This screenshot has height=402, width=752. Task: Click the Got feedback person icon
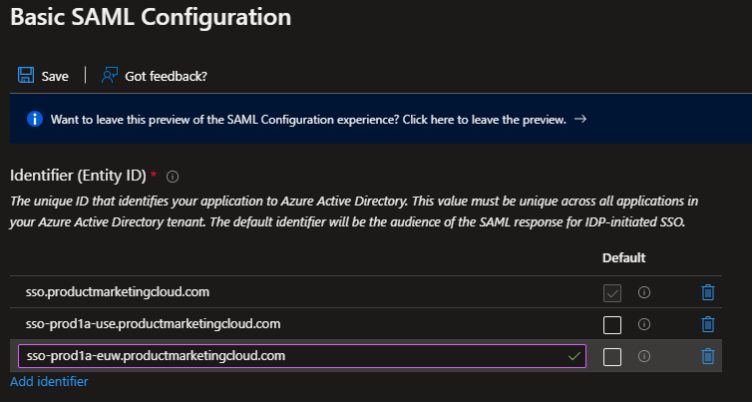pyautogui.click(x=109, y=75)
